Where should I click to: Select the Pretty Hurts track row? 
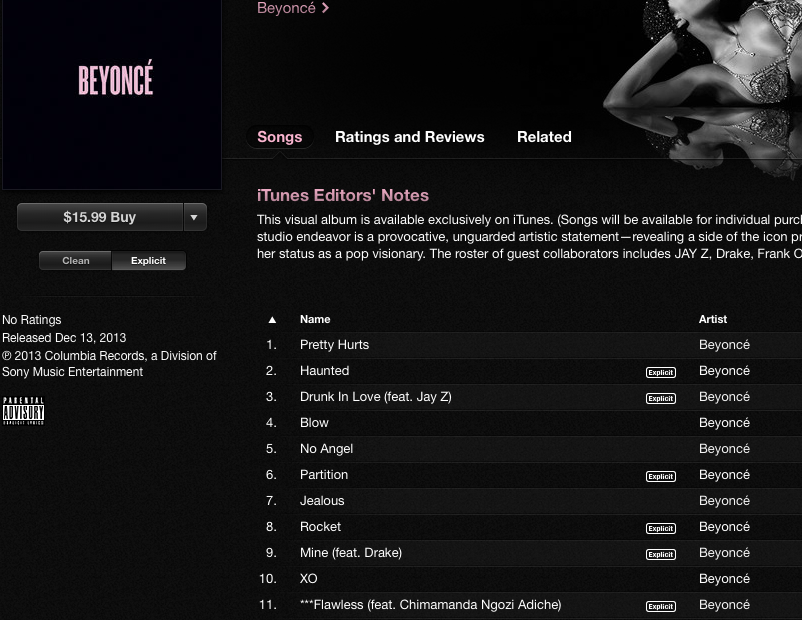pos(529,345)
